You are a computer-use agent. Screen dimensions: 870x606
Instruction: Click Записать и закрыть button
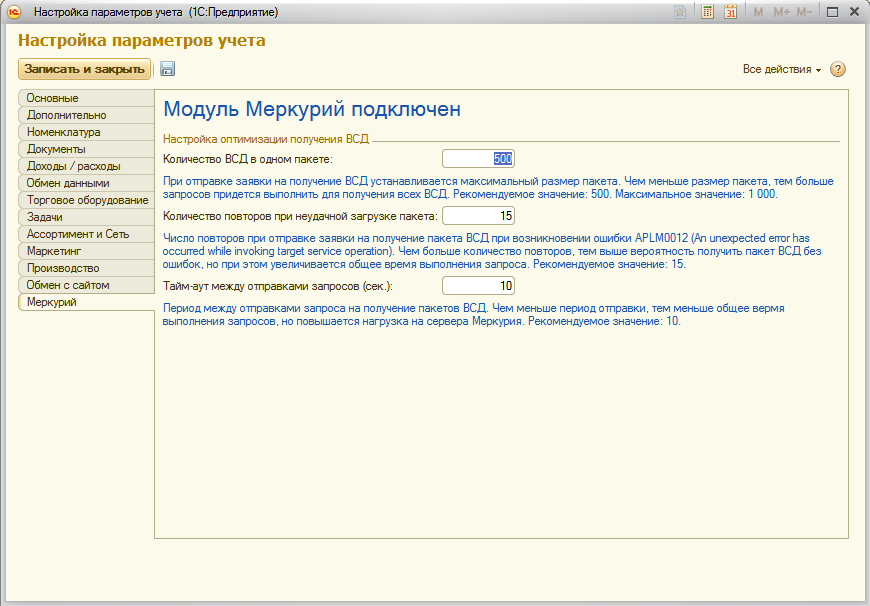coord(84,69)
